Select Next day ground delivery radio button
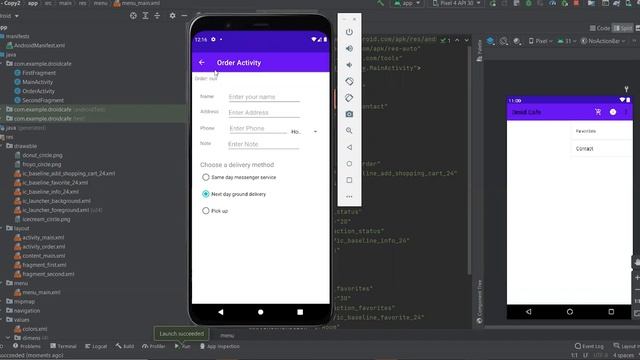This screenshot has height=360, width=640. pos(206,194)
